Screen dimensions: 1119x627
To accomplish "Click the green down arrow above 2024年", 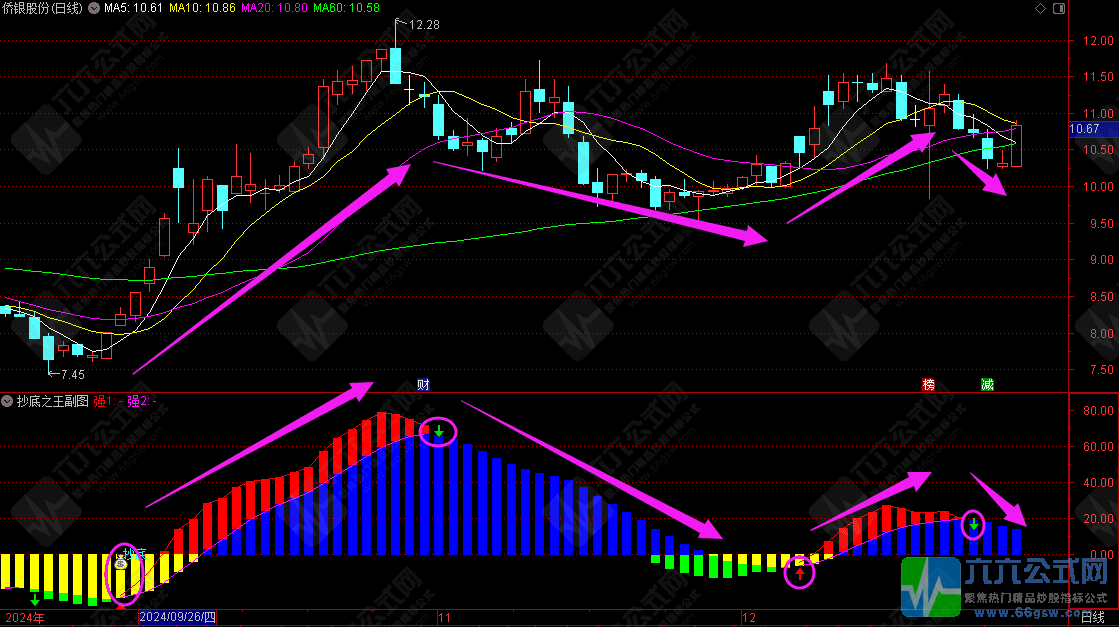I will pos(35,599).
